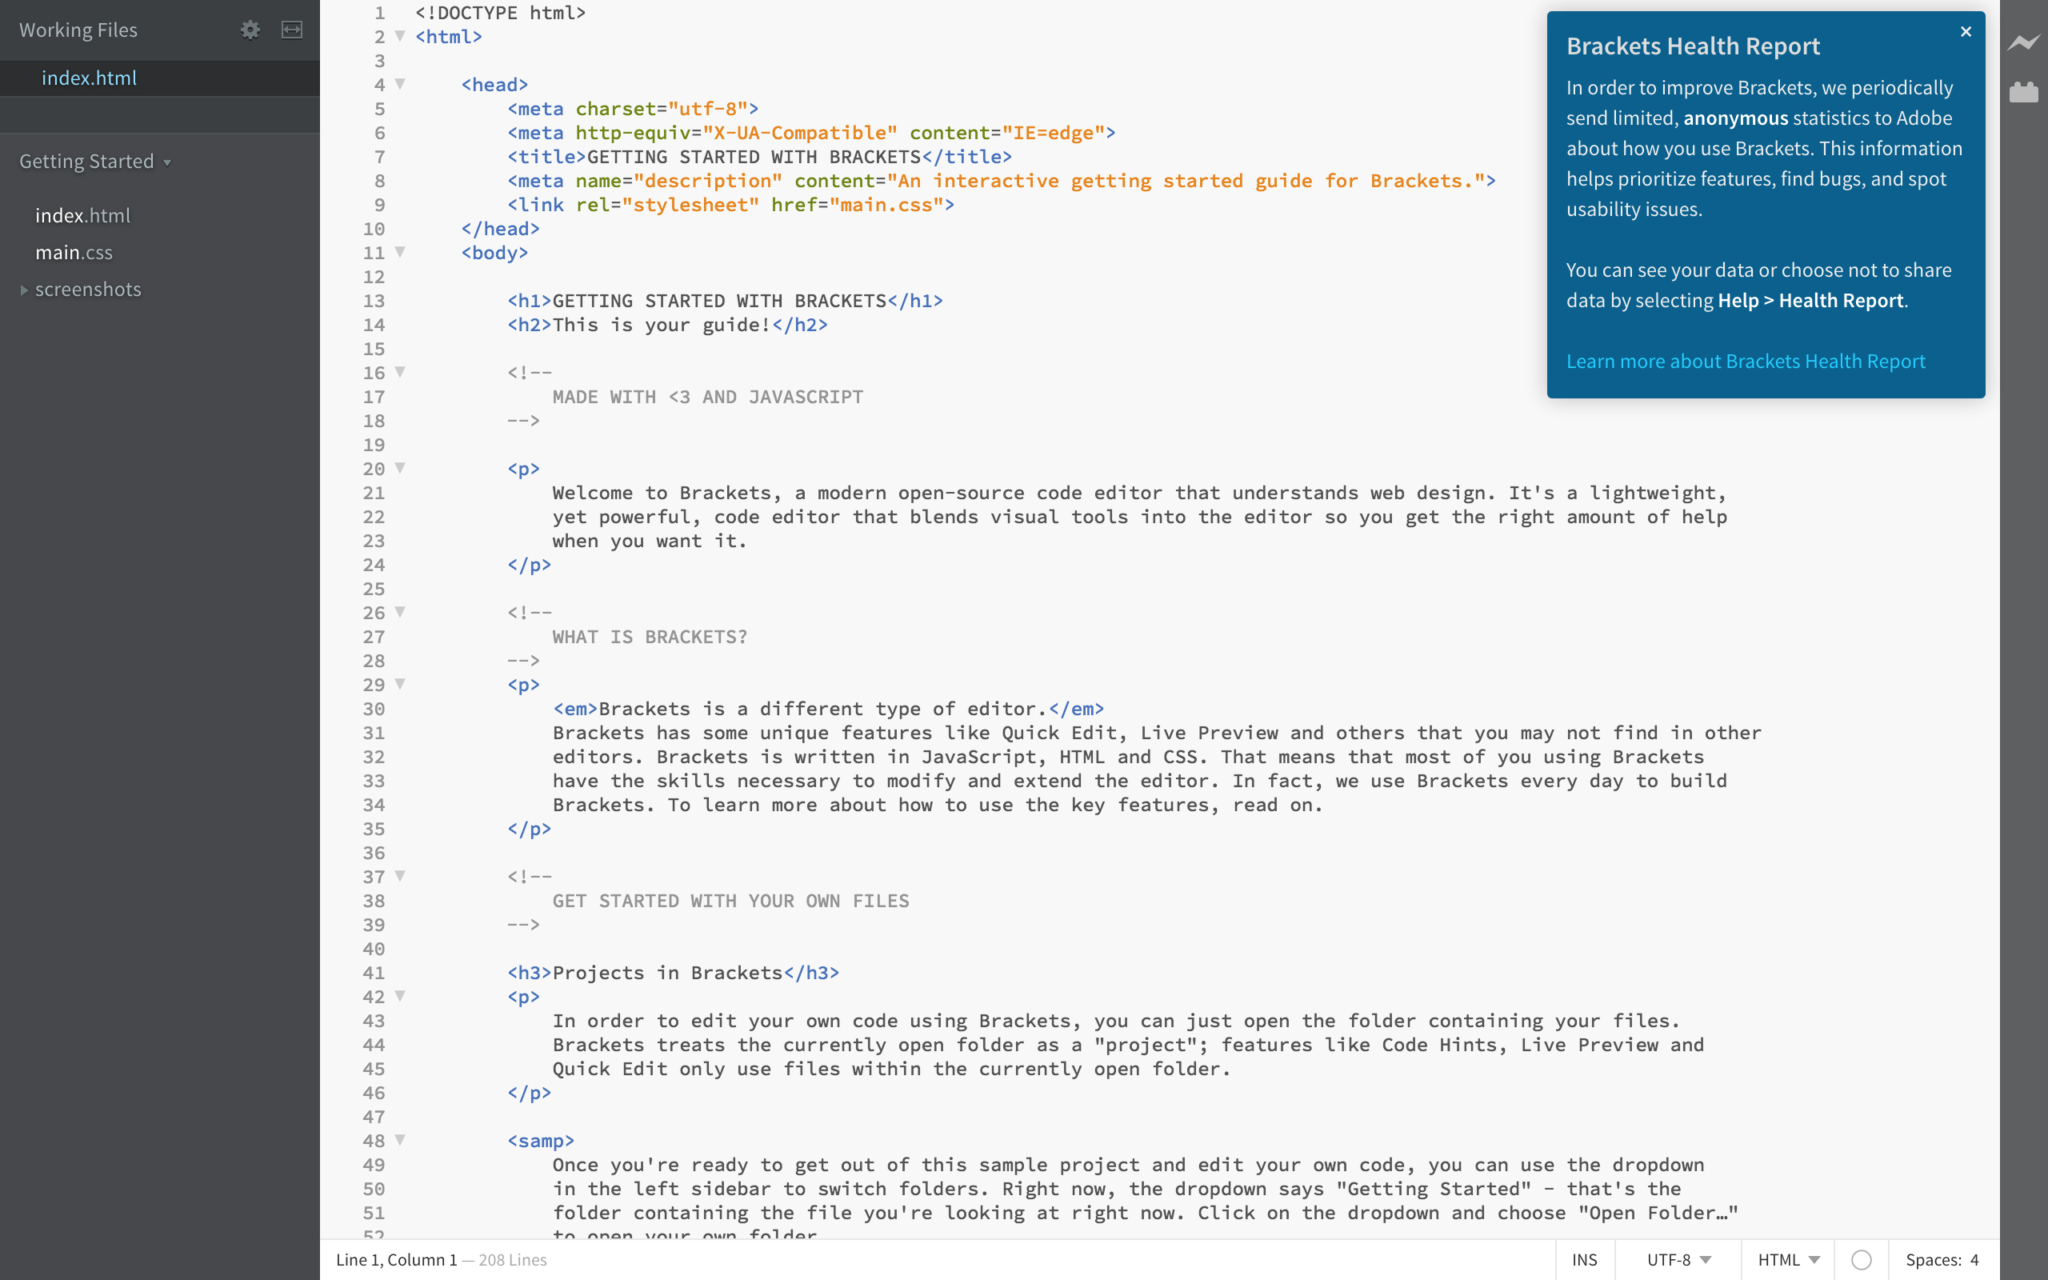Click the file tree toggle for screenshots
Screen dimensions: 2048x1280
(24, 289)
